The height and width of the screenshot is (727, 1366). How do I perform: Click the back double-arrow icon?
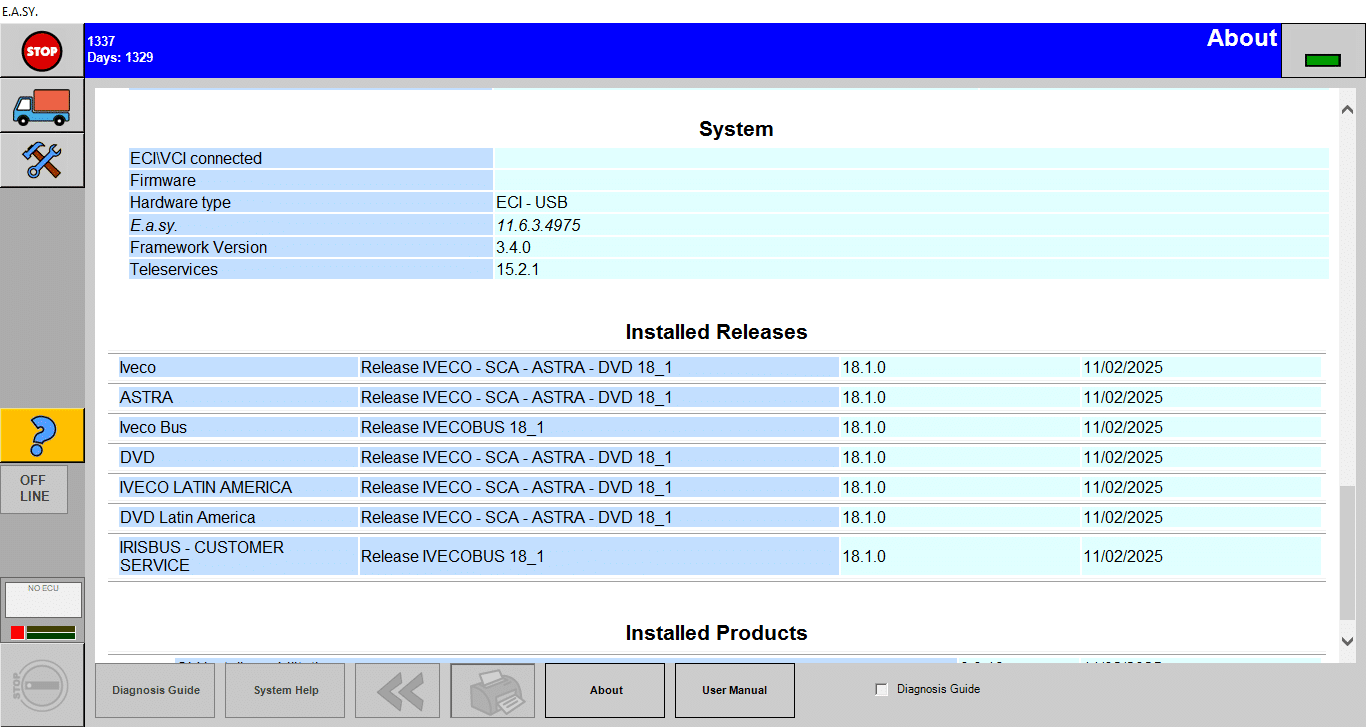click(x=397, y=690)
